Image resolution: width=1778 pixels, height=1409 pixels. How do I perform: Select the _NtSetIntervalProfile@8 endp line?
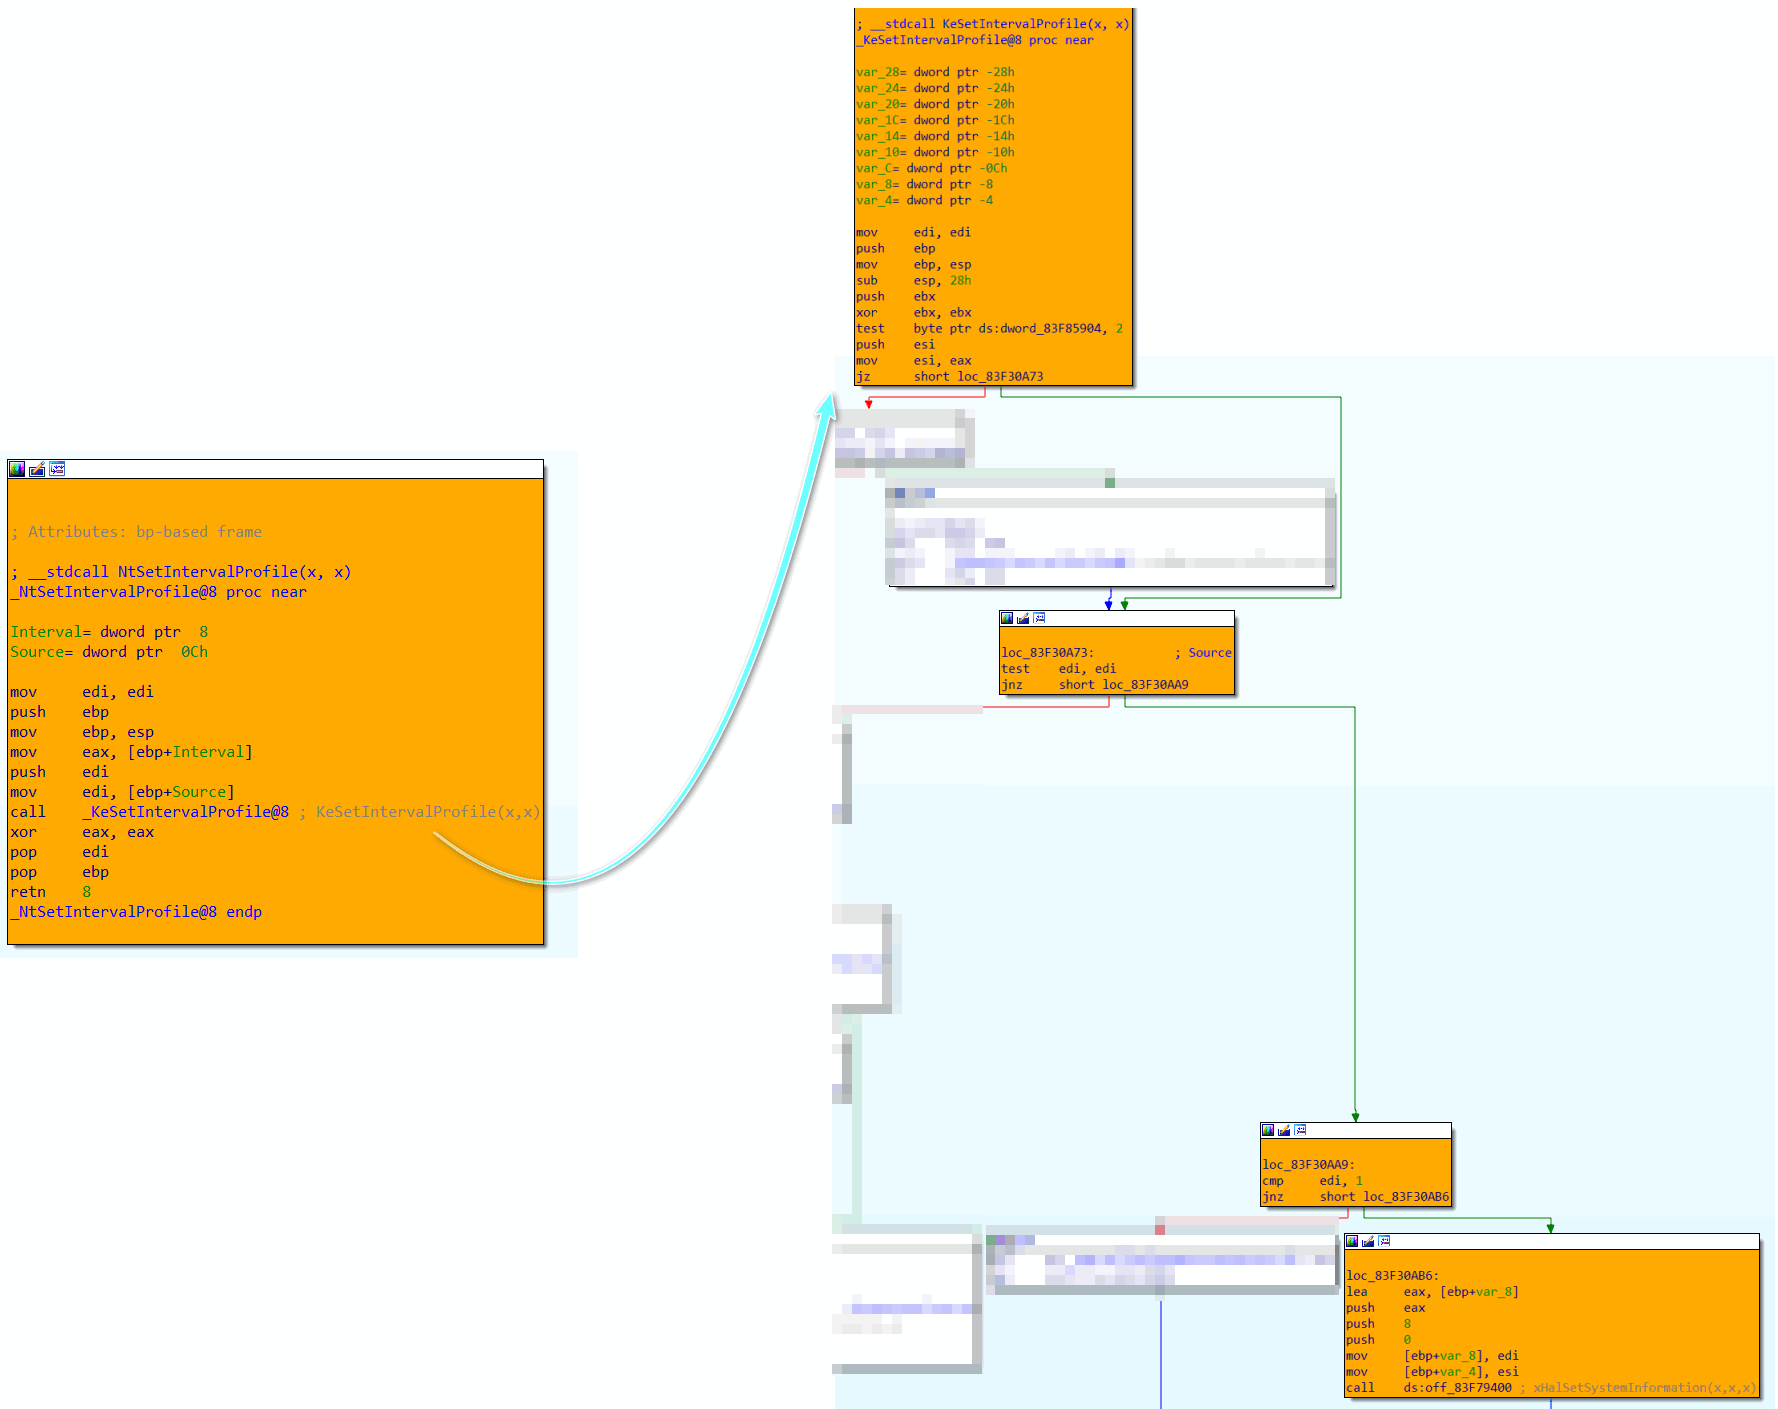pos(137,912)
